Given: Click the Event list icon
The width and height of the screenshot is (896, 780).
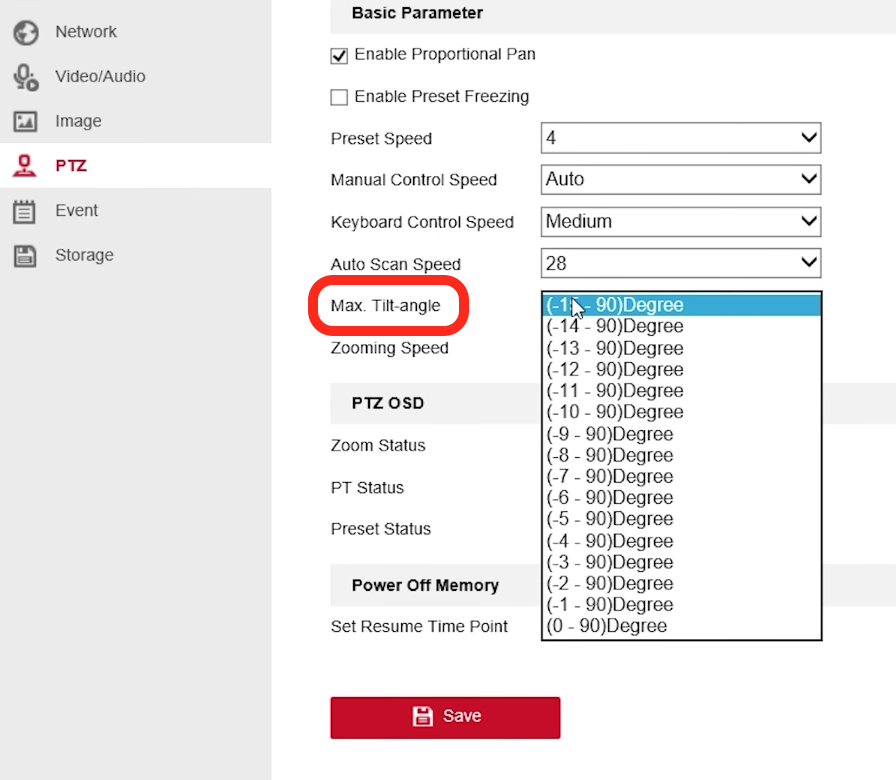Looking at the screenshot, I should [x=25, y=211].
